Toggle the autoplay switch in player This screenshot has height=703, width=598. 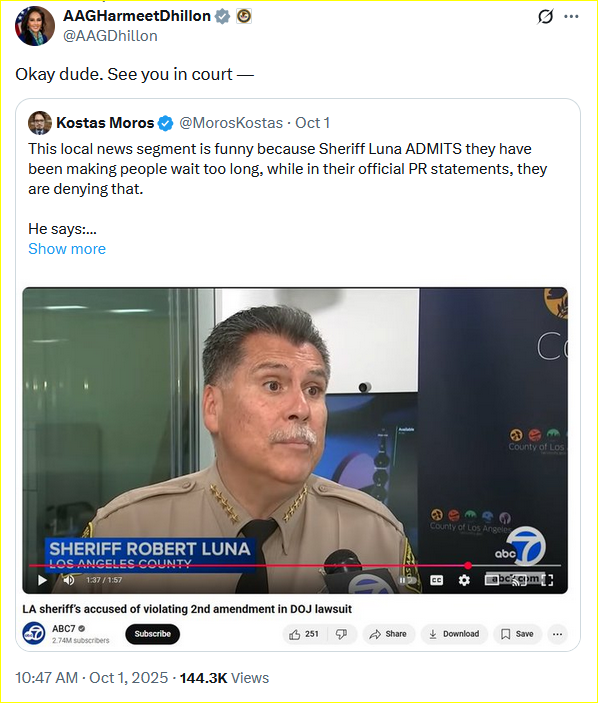coord(407,580)
